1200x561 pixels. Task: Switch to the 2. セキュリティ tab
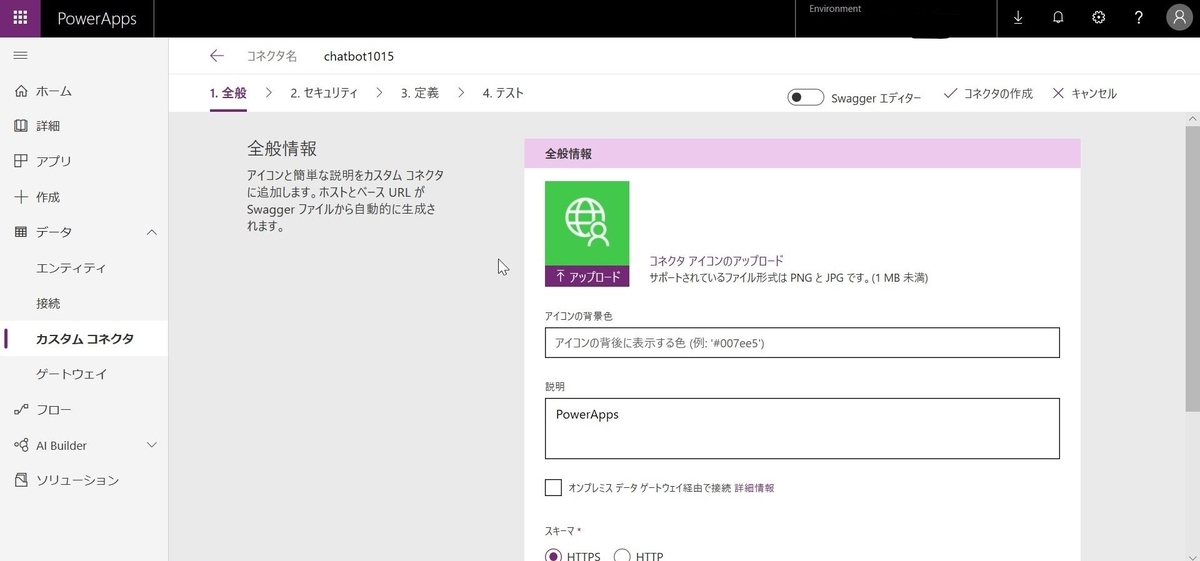click(324, 93)
